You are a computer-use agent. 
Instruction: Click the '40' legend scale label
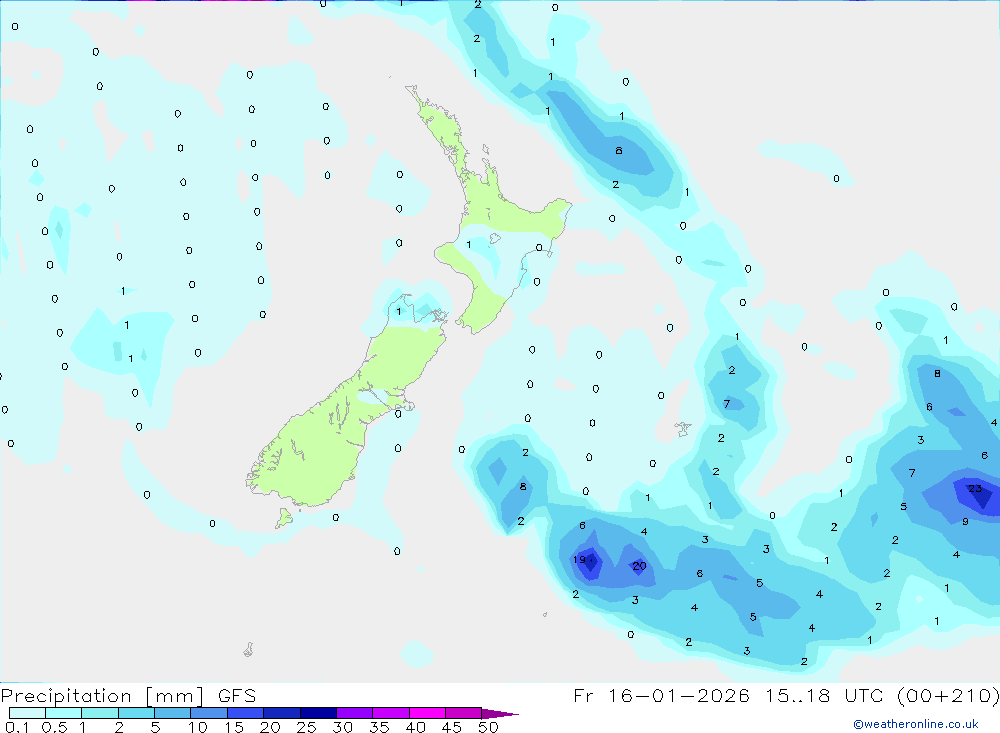tap(416, 727)
